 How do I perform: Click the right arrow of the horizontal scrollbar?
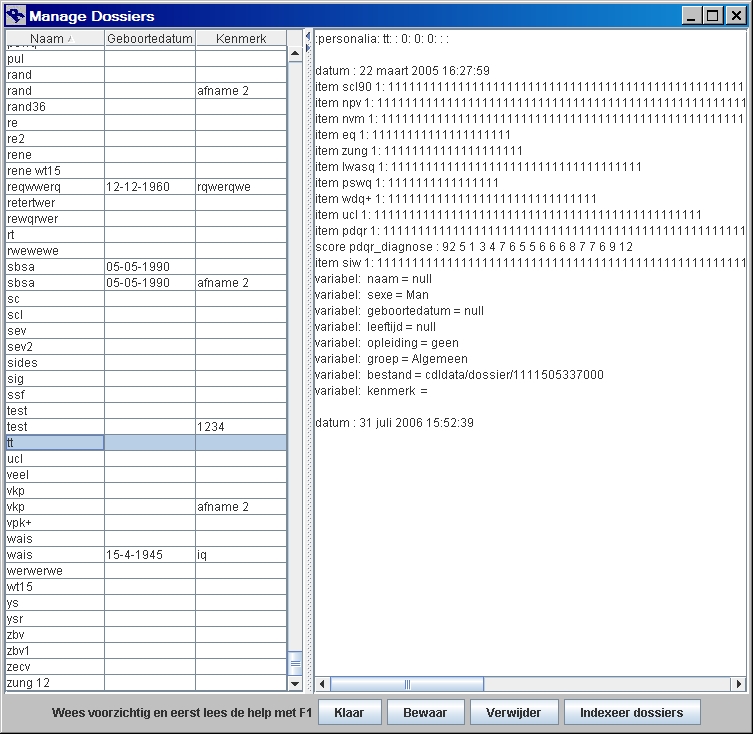coord(739,684)
